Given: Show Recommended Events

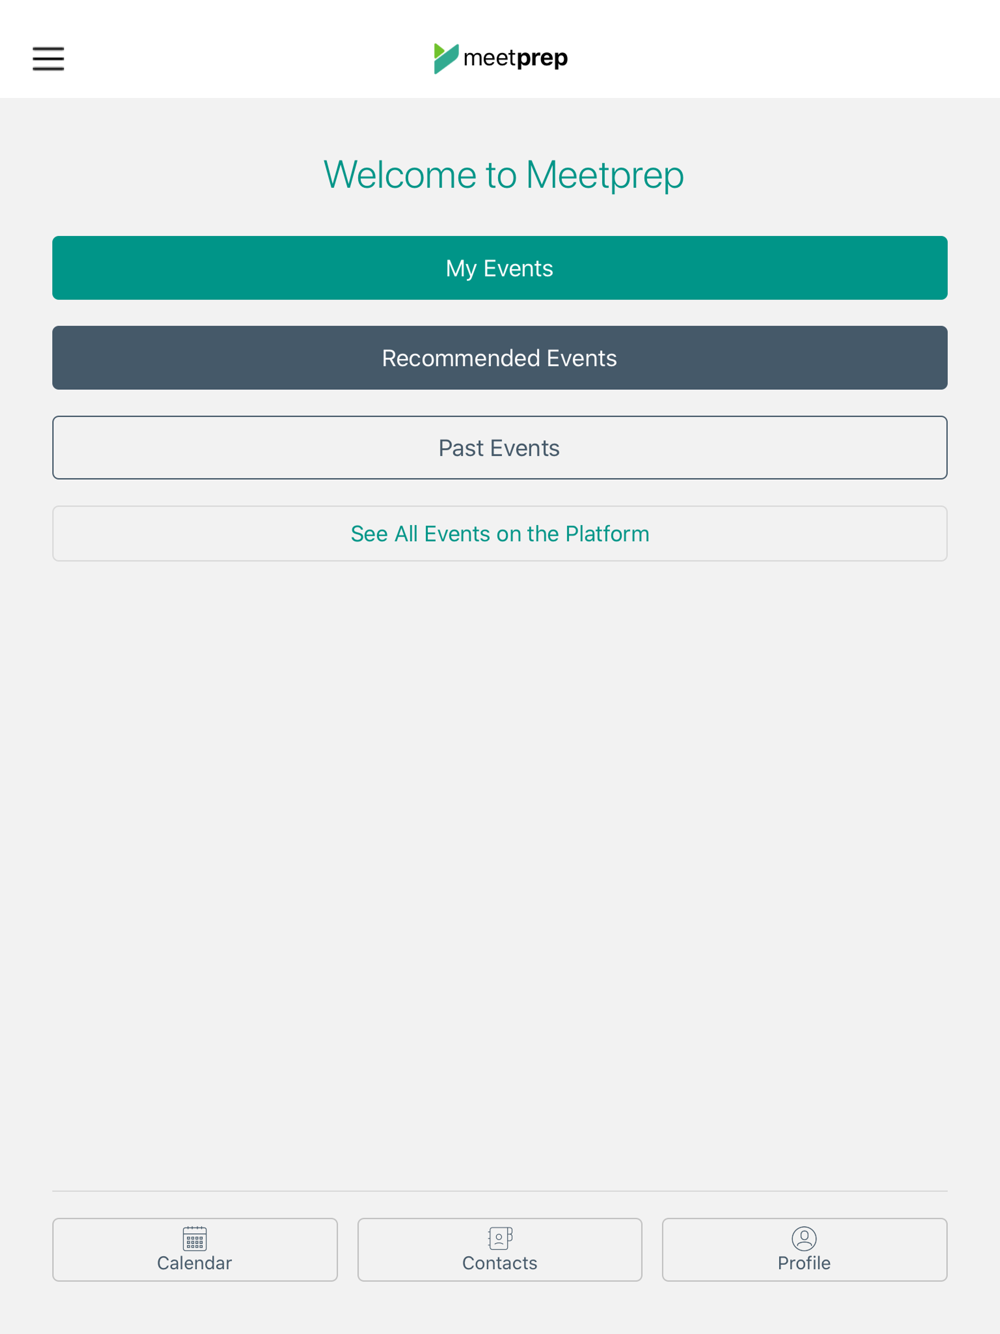Looking at the screenshot, I should click(500, 358).
